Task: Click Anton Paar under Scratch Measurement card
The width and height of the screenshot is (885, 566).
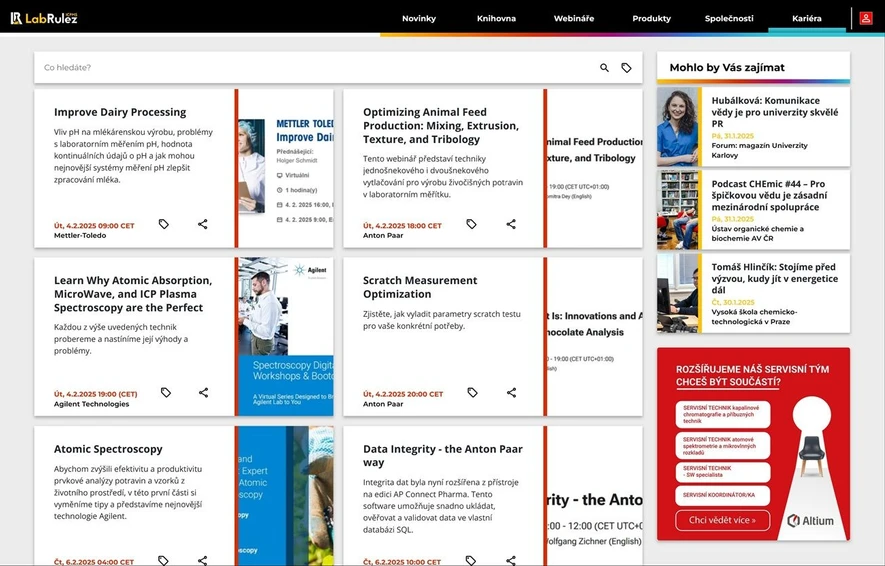Action: (x=383, y=403)
